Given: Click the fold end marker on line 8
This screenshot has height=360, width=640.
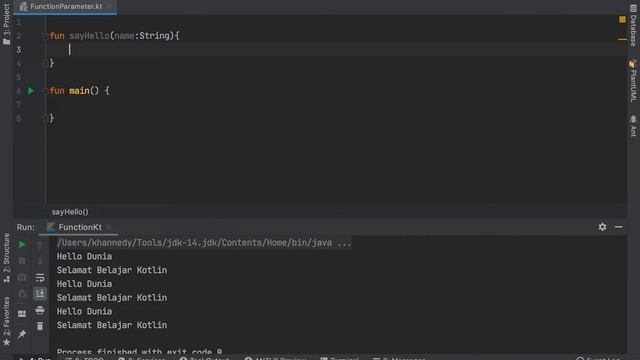Looking at the screenshot, I should [45, 118].
